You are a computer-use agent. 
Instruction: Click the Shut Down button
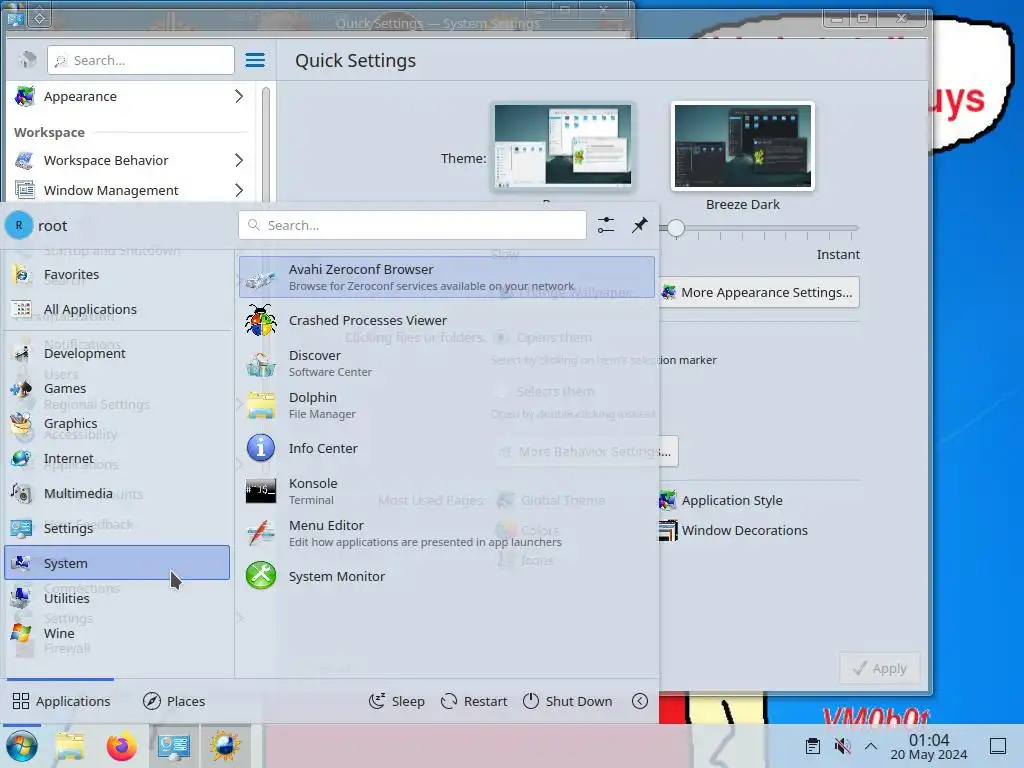click(568, 701)
